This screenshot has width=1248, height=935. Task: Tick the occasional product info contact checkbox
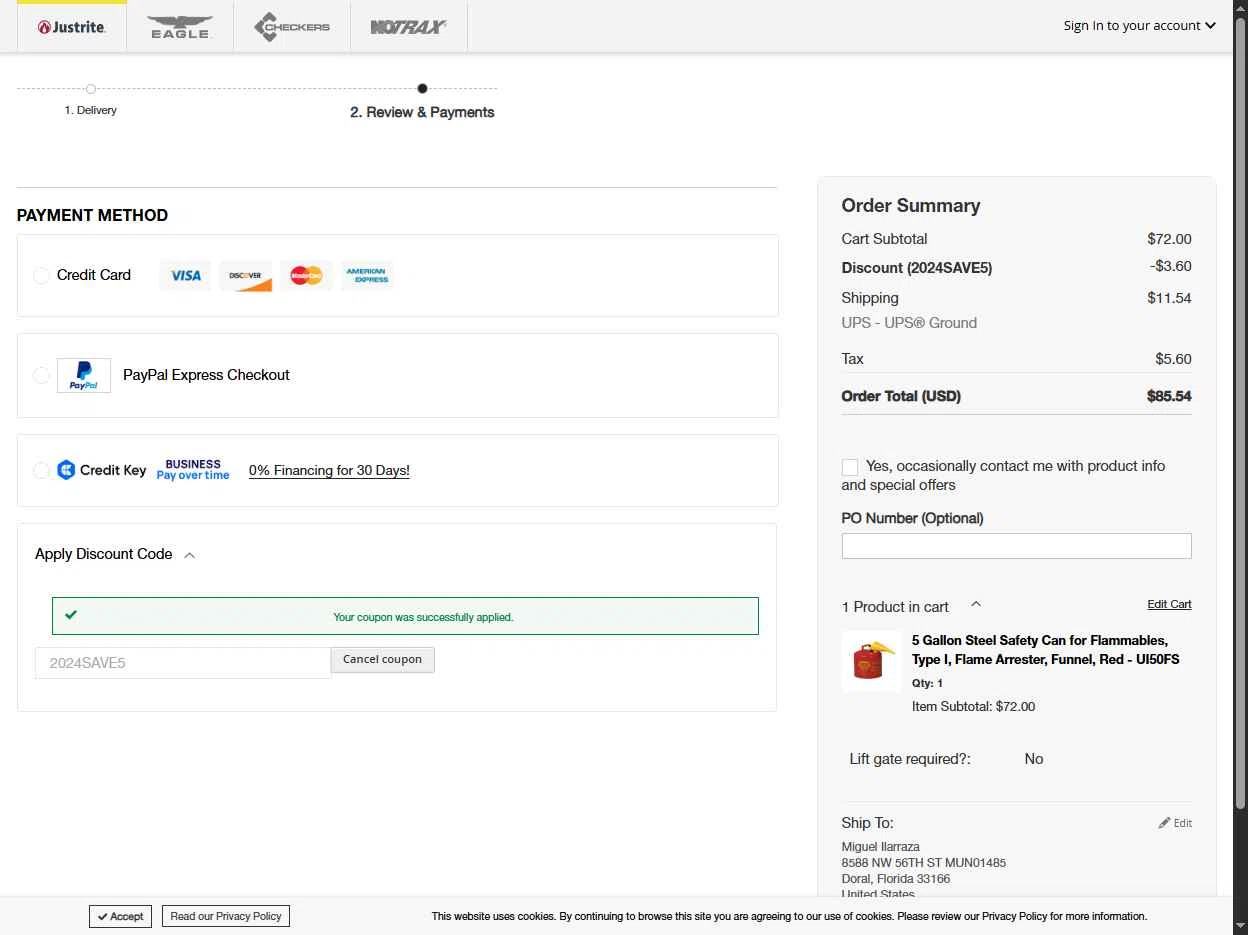tap(850, 467)
